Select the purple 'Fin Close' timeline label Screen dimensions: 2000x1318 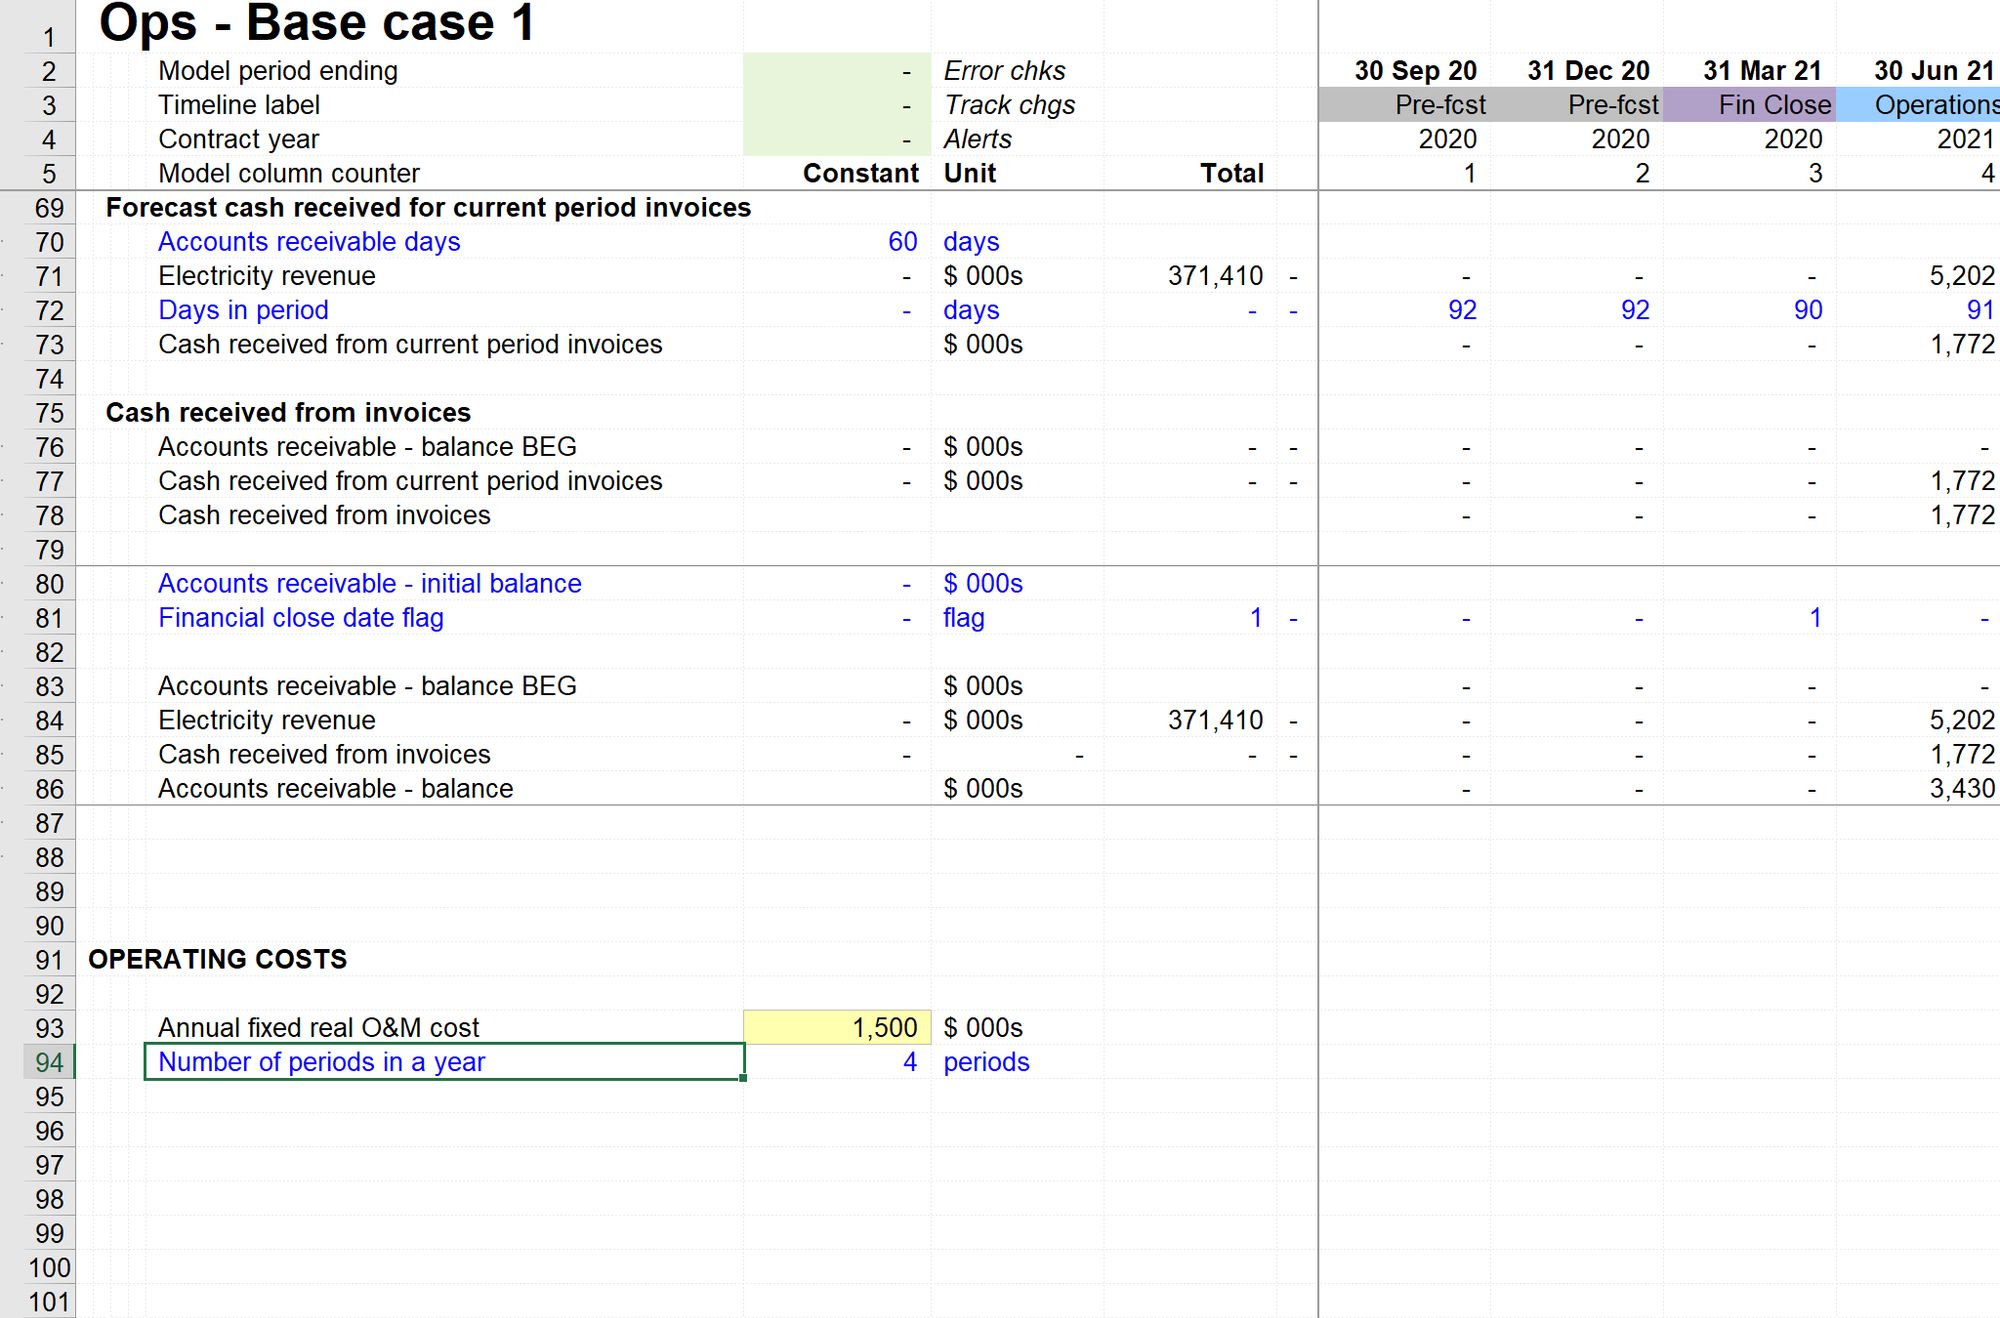pyautogui.click(x=1749, y=105)
